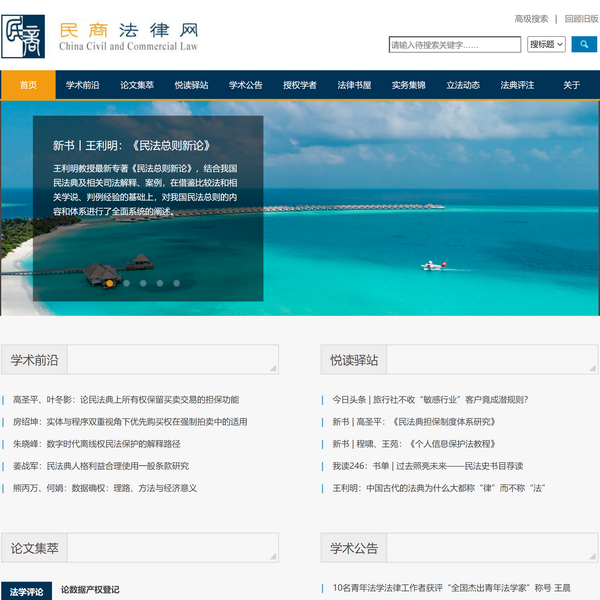Image resolution: width=600 pixels, height=600 pixels.
Task: Select the 法学评论 tab under 论文集萃
Action: point(27,591)
